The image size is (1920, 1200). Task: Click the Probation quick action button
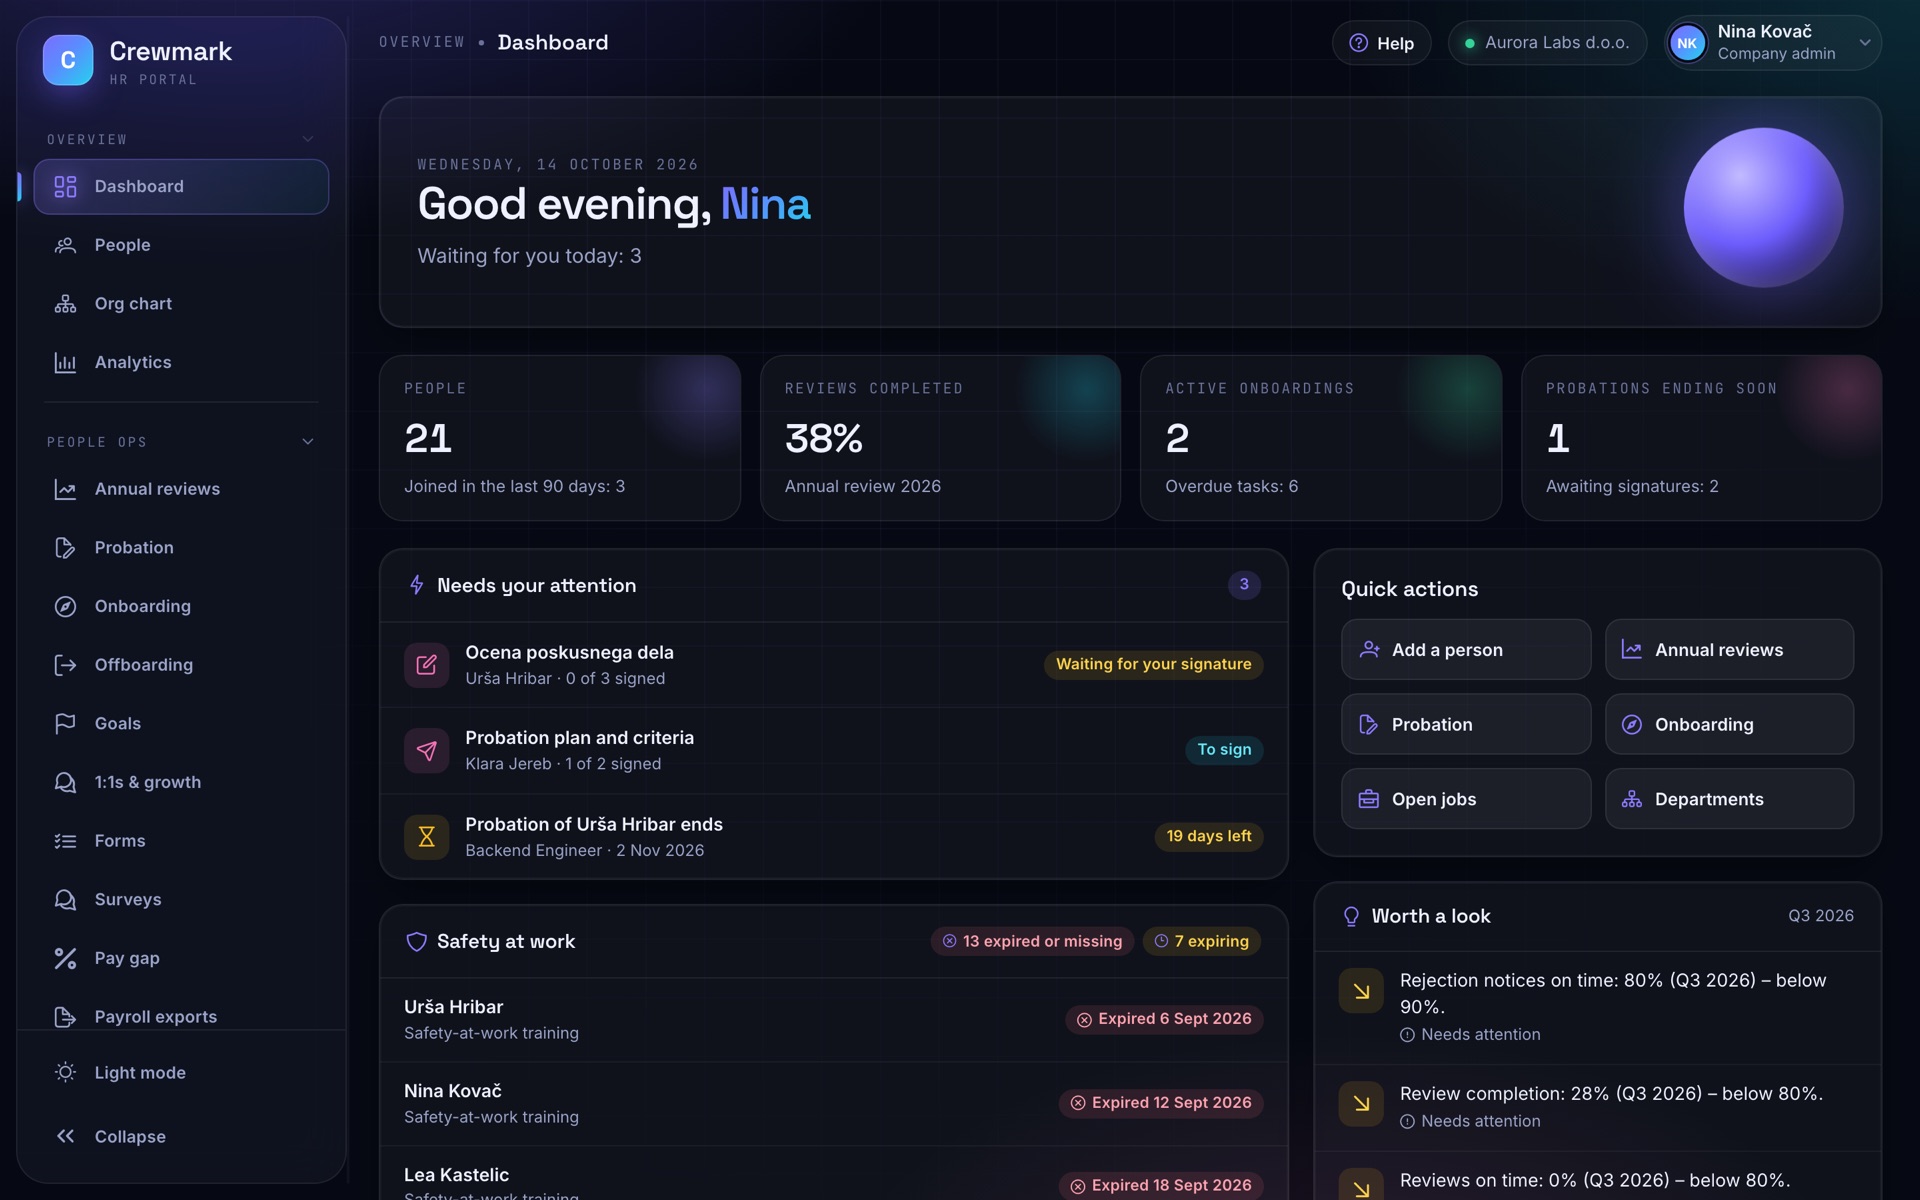point(1466,724)
